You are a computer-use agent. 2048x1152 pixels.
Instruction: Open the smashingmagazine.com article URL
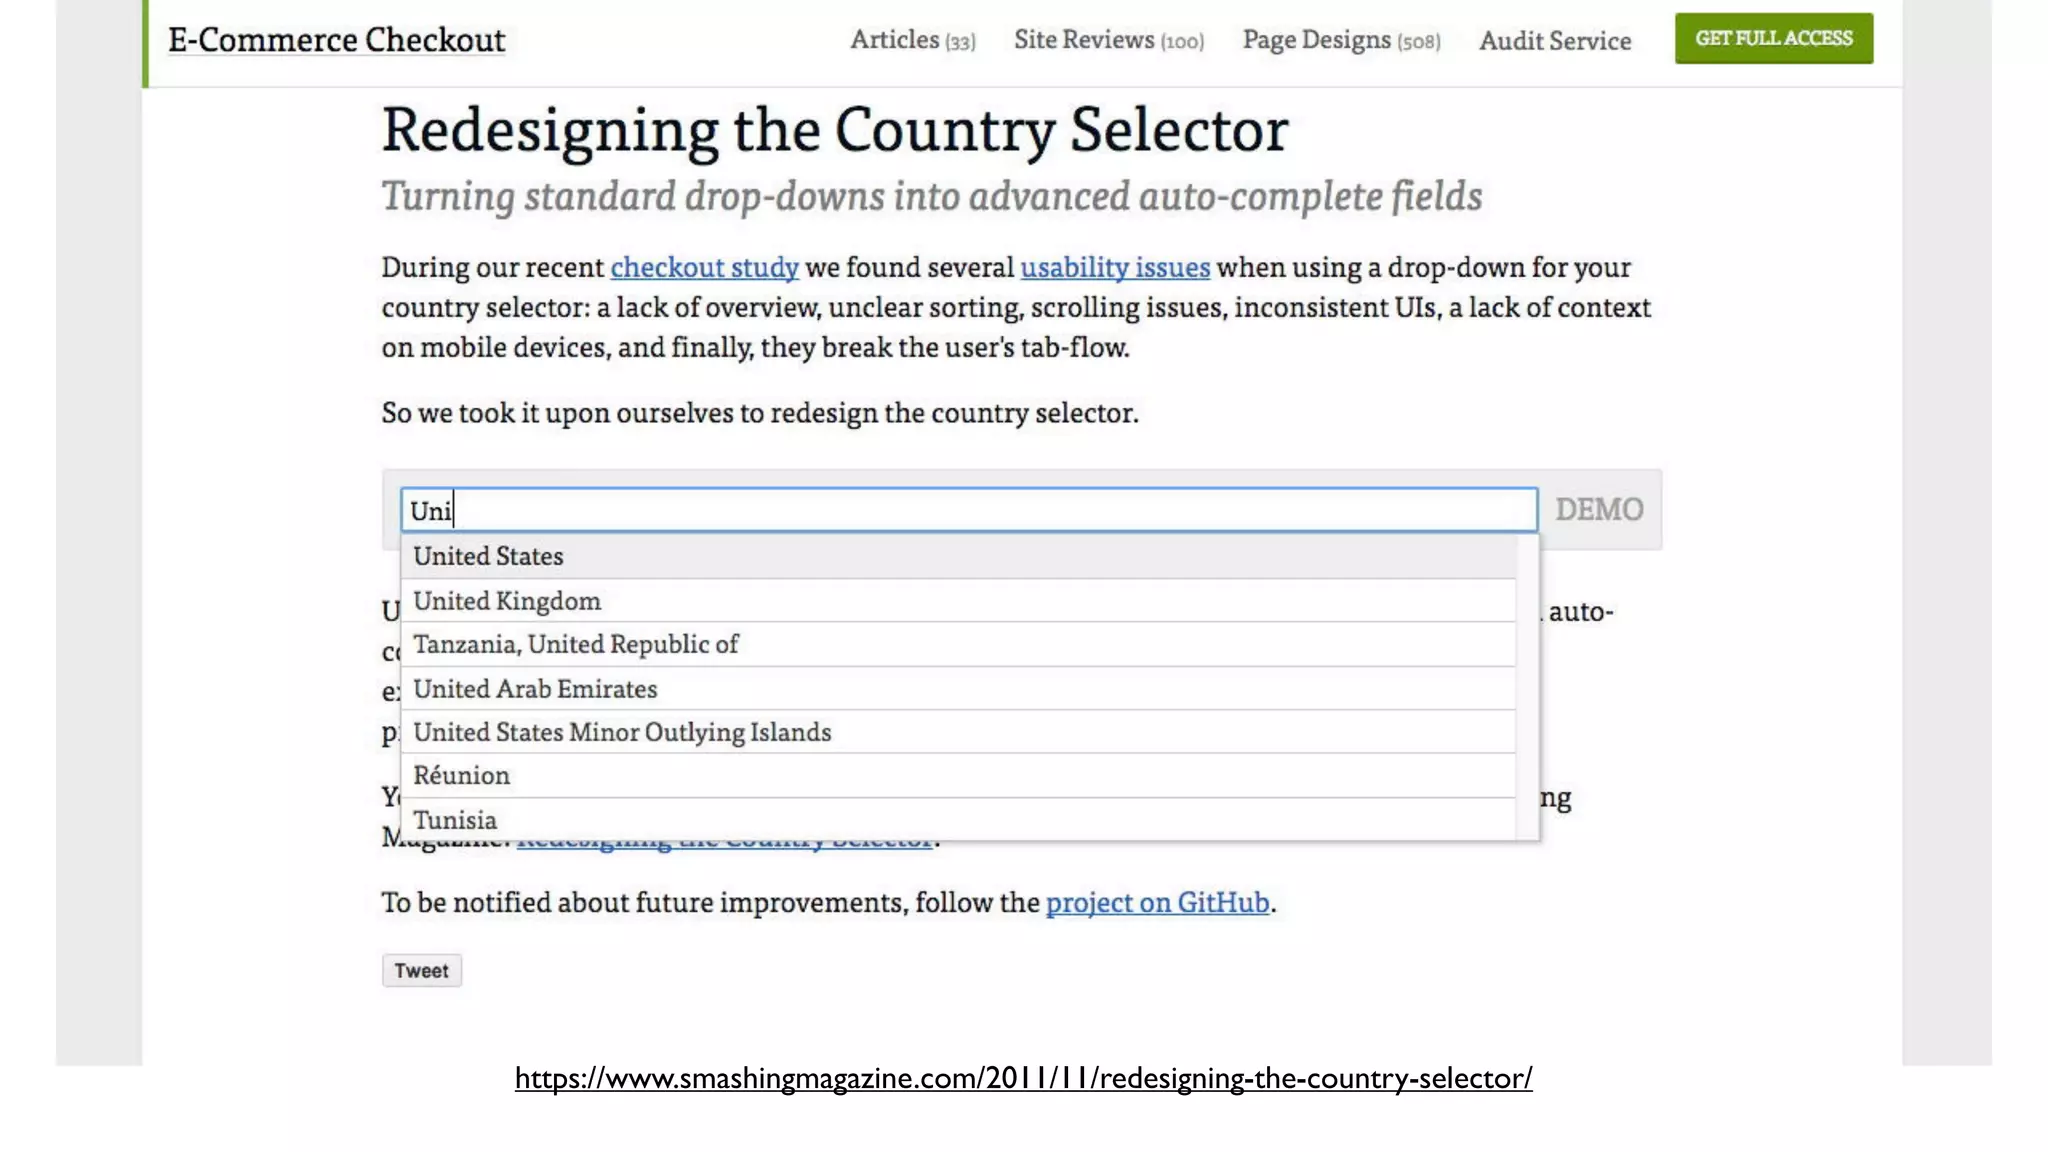tap(1023, 1078)
